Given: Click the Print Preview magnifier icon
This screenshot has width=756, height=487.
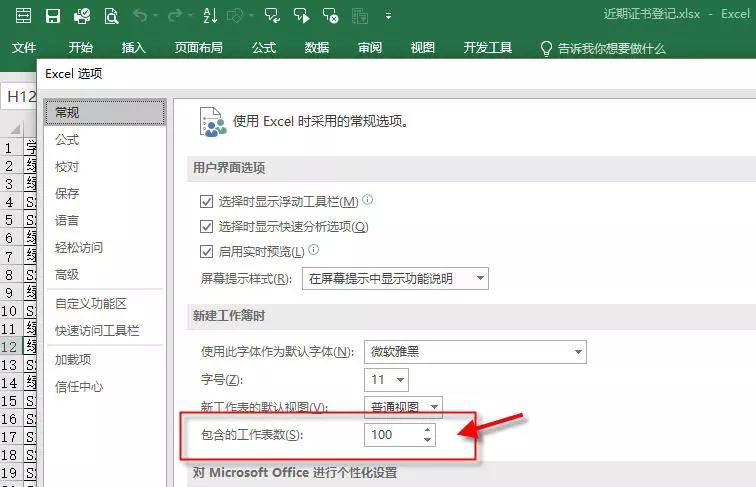Looking at the screenshot, I should pyautogui.click(x=111, y=16).
